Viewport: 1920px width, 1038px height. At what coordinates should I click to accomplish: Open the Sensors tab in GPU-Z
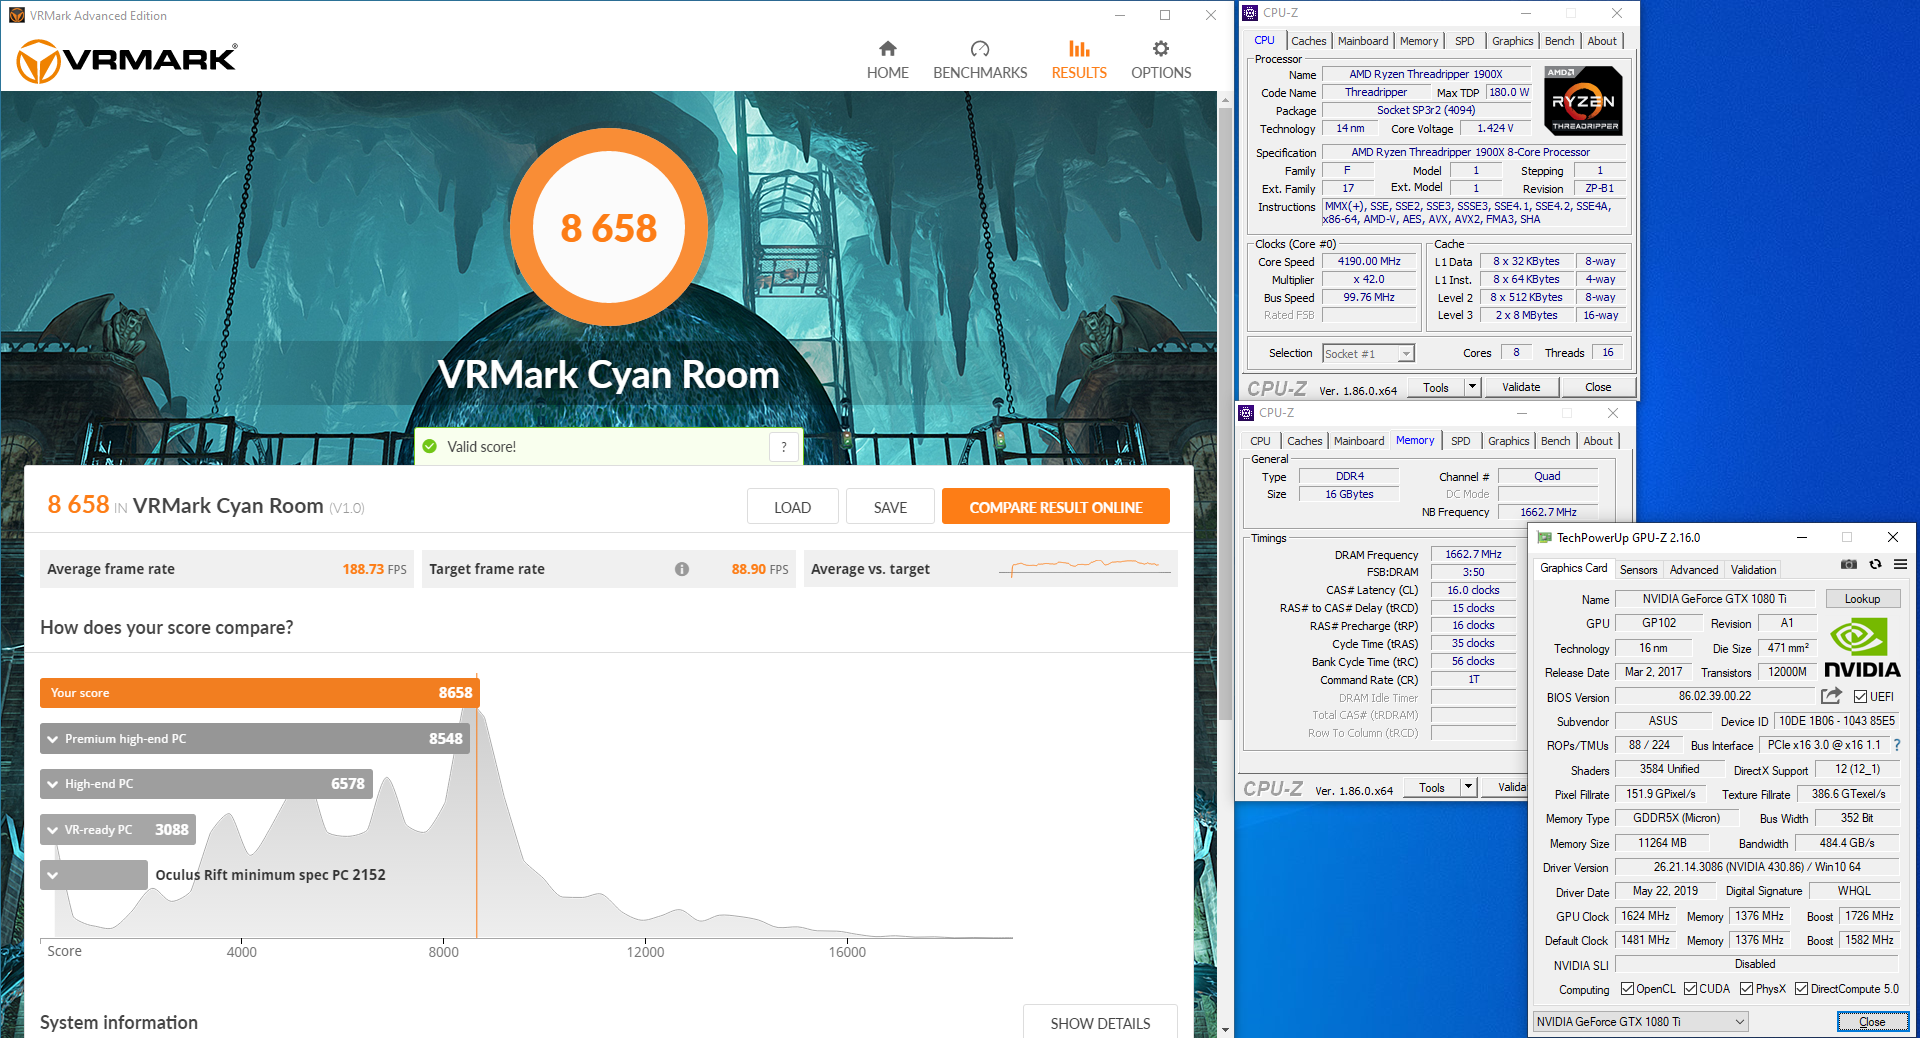[x=1638, y=570]
